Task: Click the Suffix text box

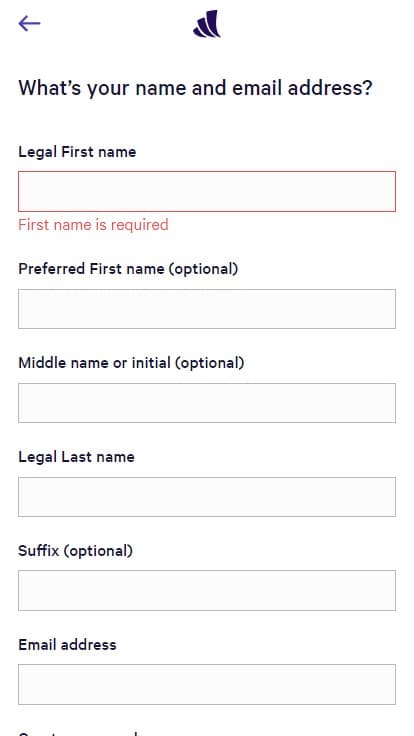Action: tap(207, 590)
